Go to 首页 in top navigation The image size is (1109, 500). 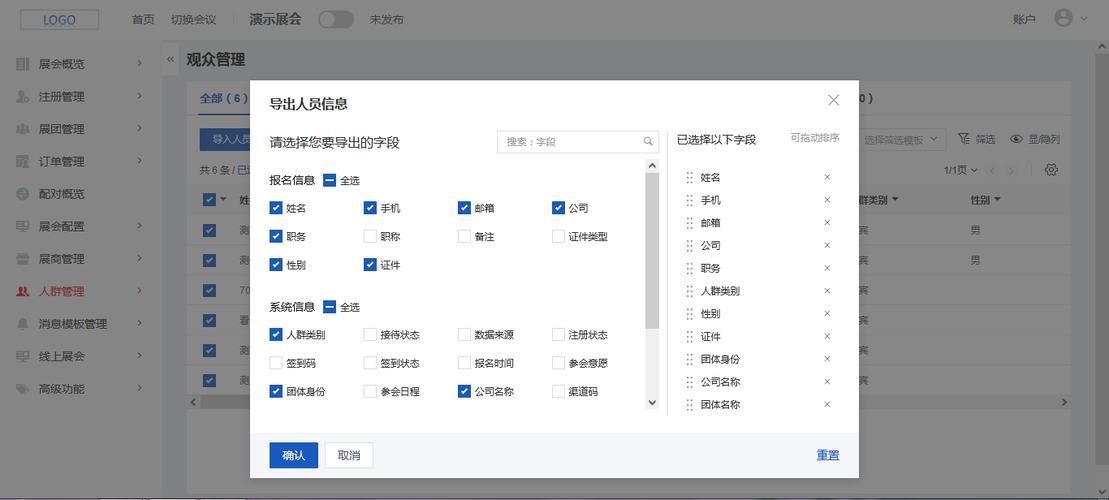coord(143,20)
